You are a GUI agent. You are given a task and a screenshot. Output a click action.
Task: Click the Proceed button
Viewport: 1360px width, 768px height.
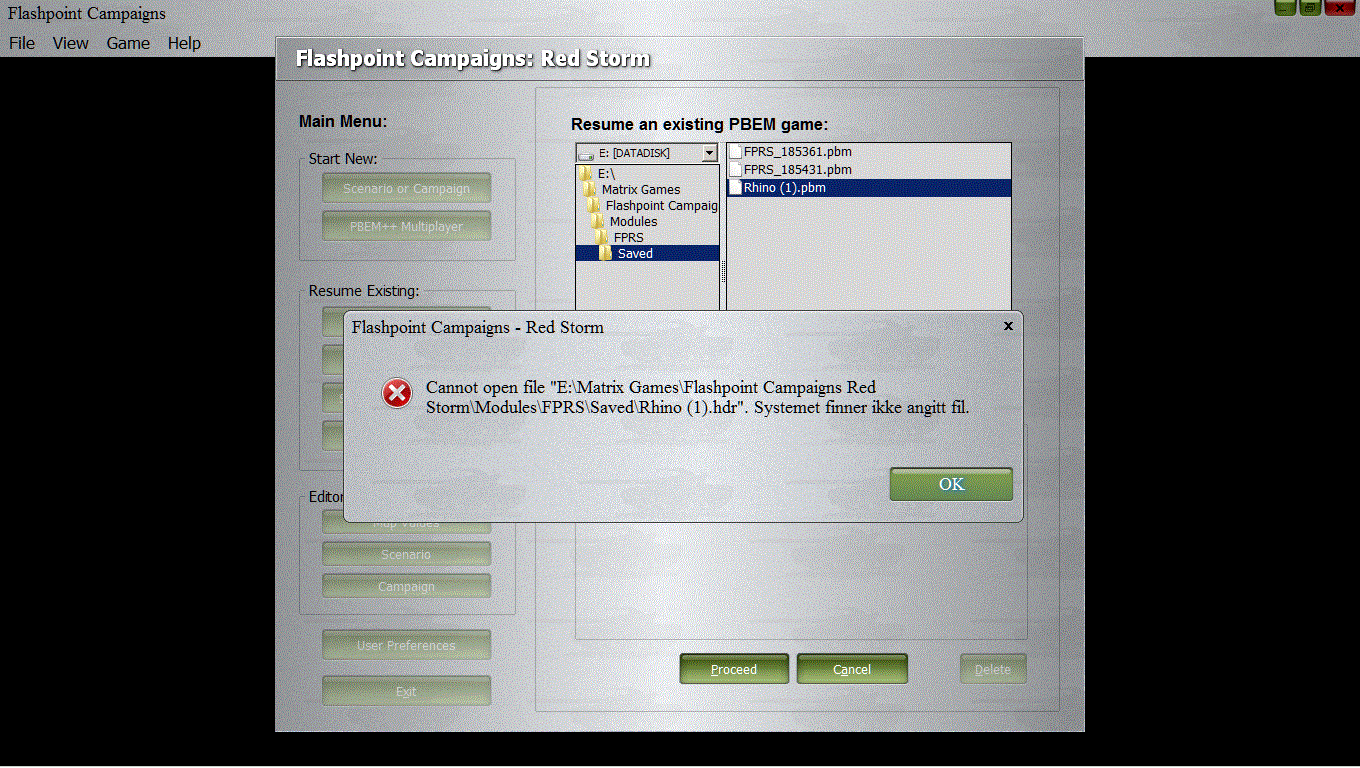[734, 669]
